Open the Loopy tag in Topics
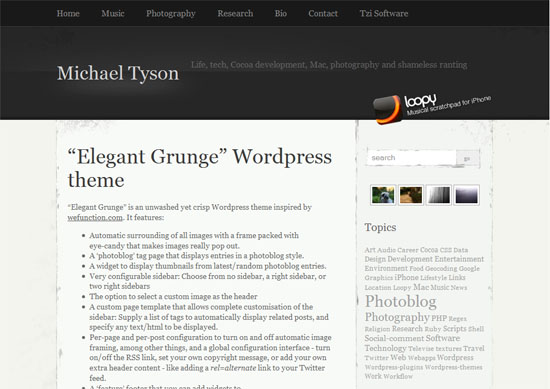The width and height of the screenshot is (550, 389). click(x=402, y=288)
